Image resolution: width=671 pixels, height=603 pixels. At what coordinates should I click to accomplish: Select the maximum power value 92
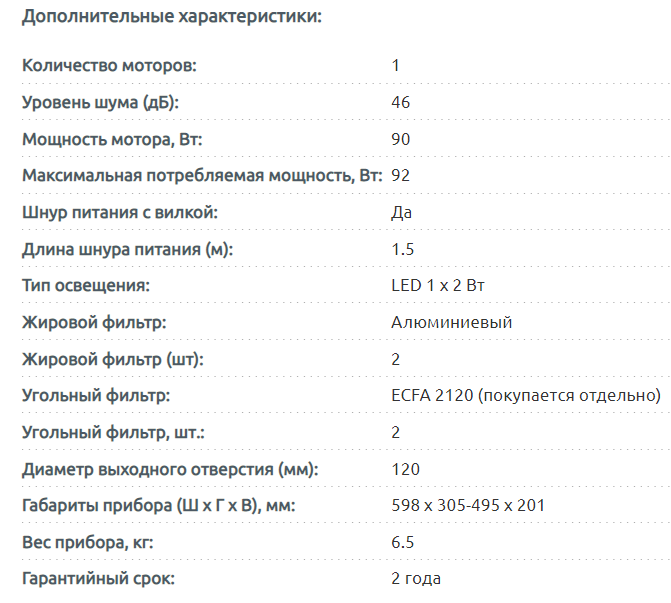click(401, 176)
